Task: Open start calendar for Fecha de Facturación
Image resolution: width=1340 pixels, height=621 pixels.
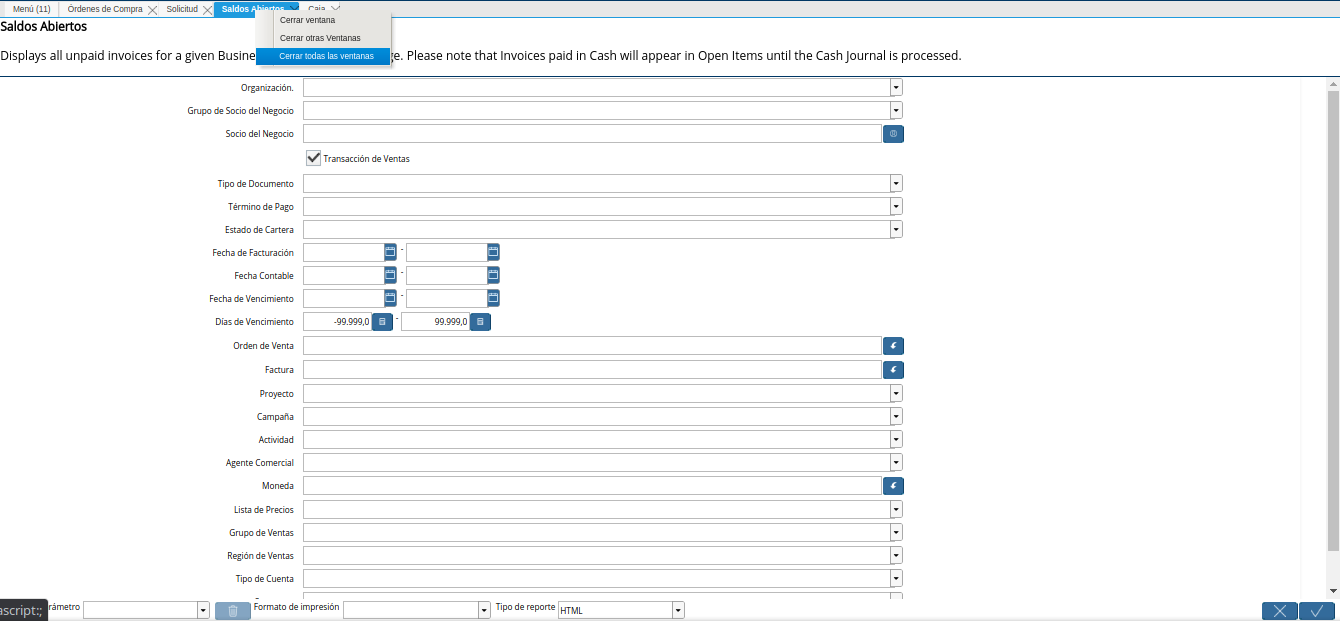Action: 390,253
